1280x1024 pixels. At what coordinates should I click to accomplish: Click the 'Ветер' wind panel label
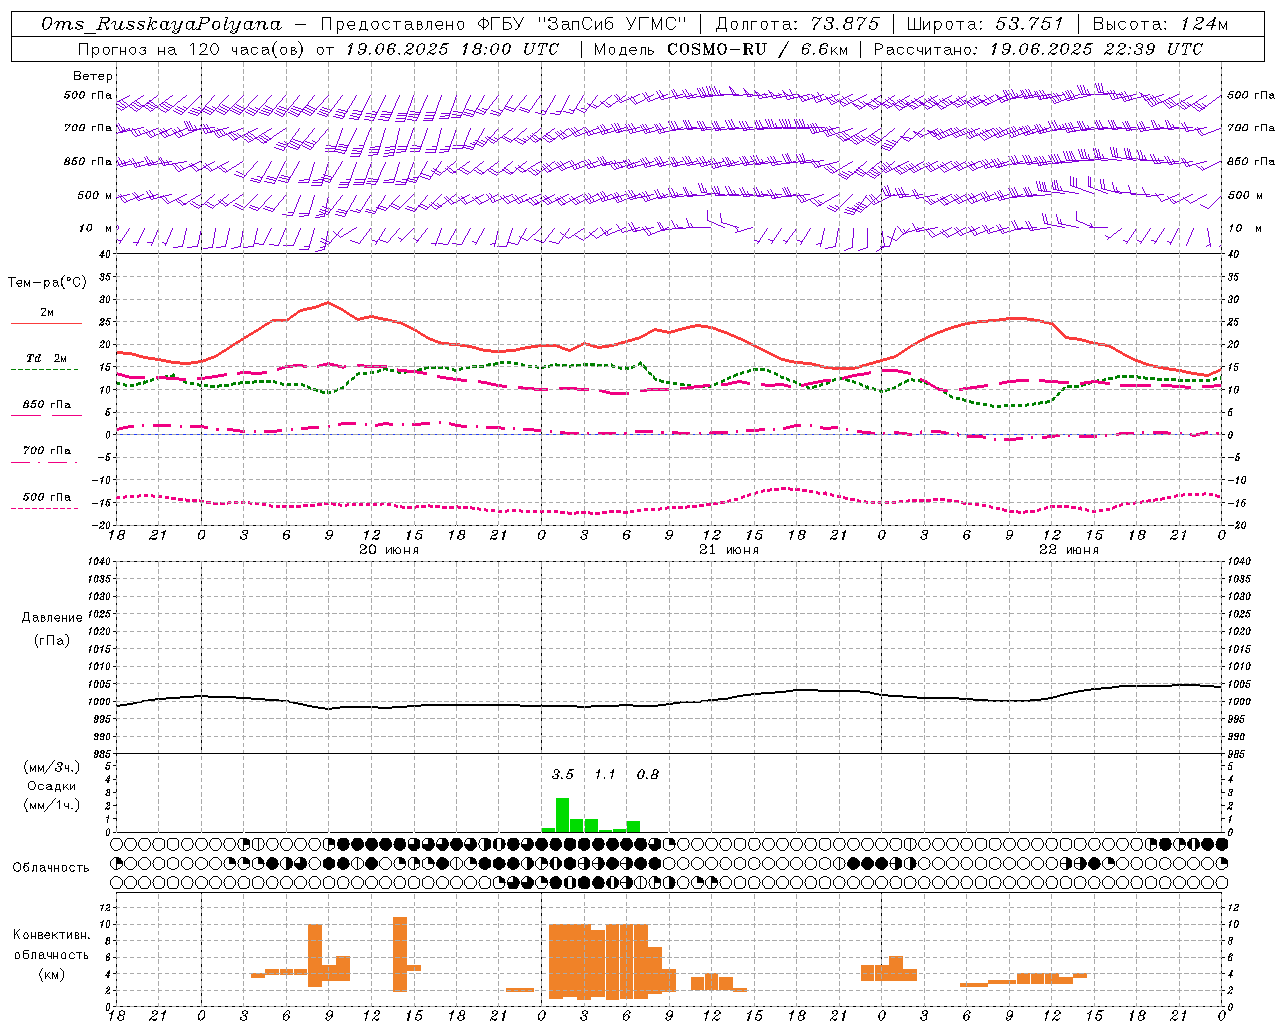(x=93, y=76)
